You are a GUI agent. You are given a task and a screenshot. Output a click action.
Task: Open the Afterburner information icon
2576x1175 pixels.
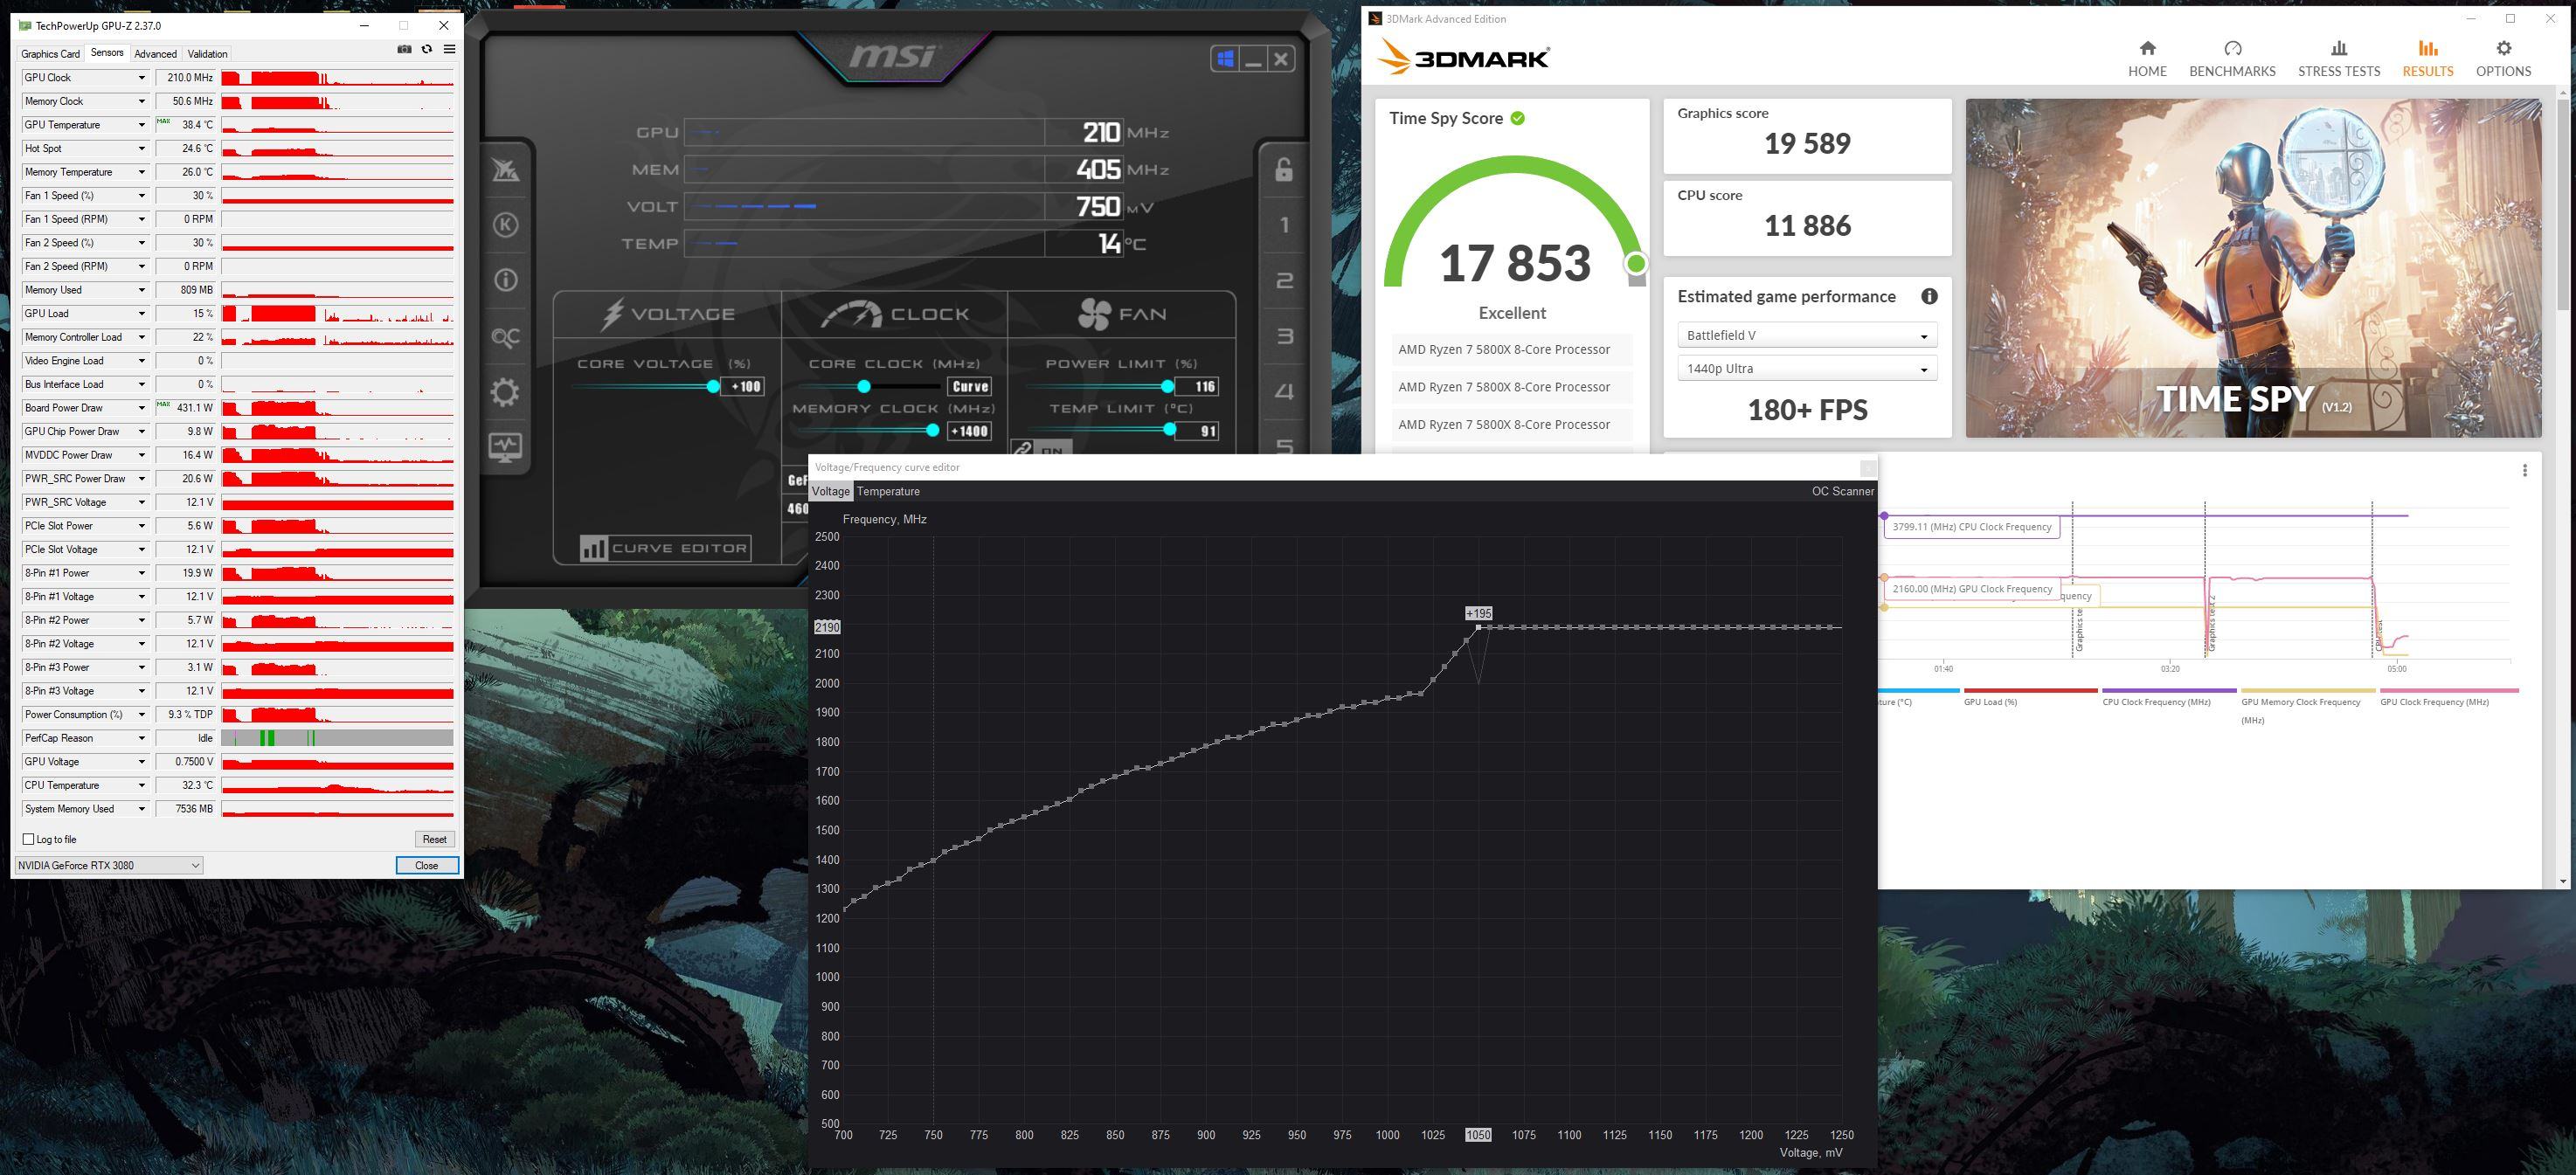[506, 280]
